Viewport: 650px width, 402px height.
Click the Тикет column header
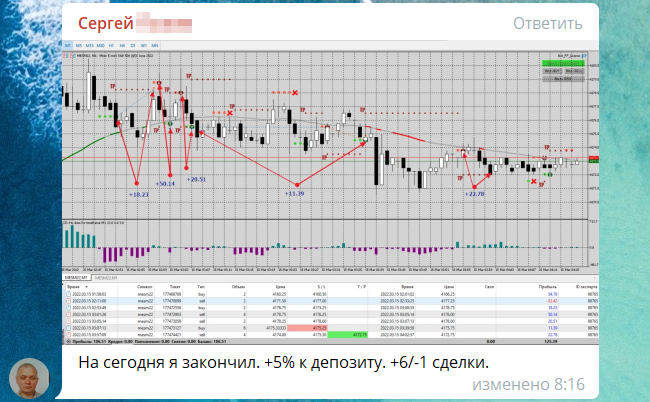[x=175, y=287]
